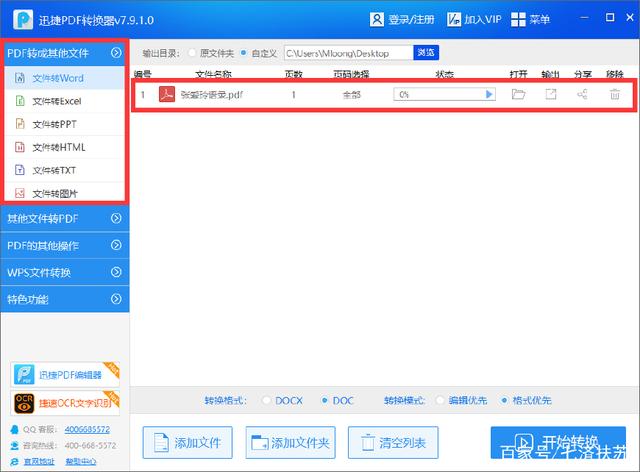Viewport: 640px width, 472px height.
Task: Click the 咨询热线 headset icon
Action: (15, 445)
